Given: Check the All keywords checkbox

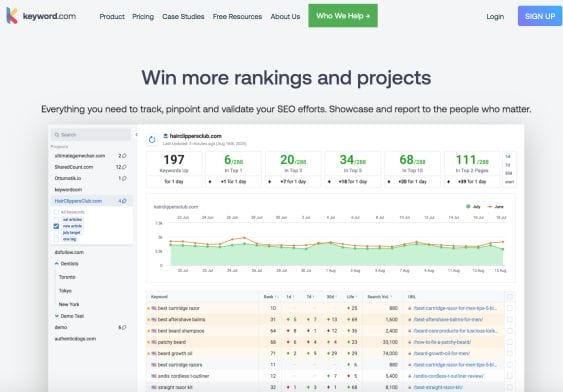Looking at the screenshot, I should 56,212.
